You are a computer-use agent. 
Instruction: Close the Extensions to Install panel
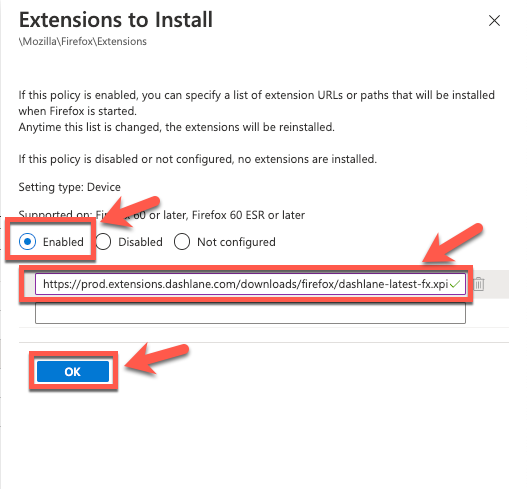(x=494, y=21)
